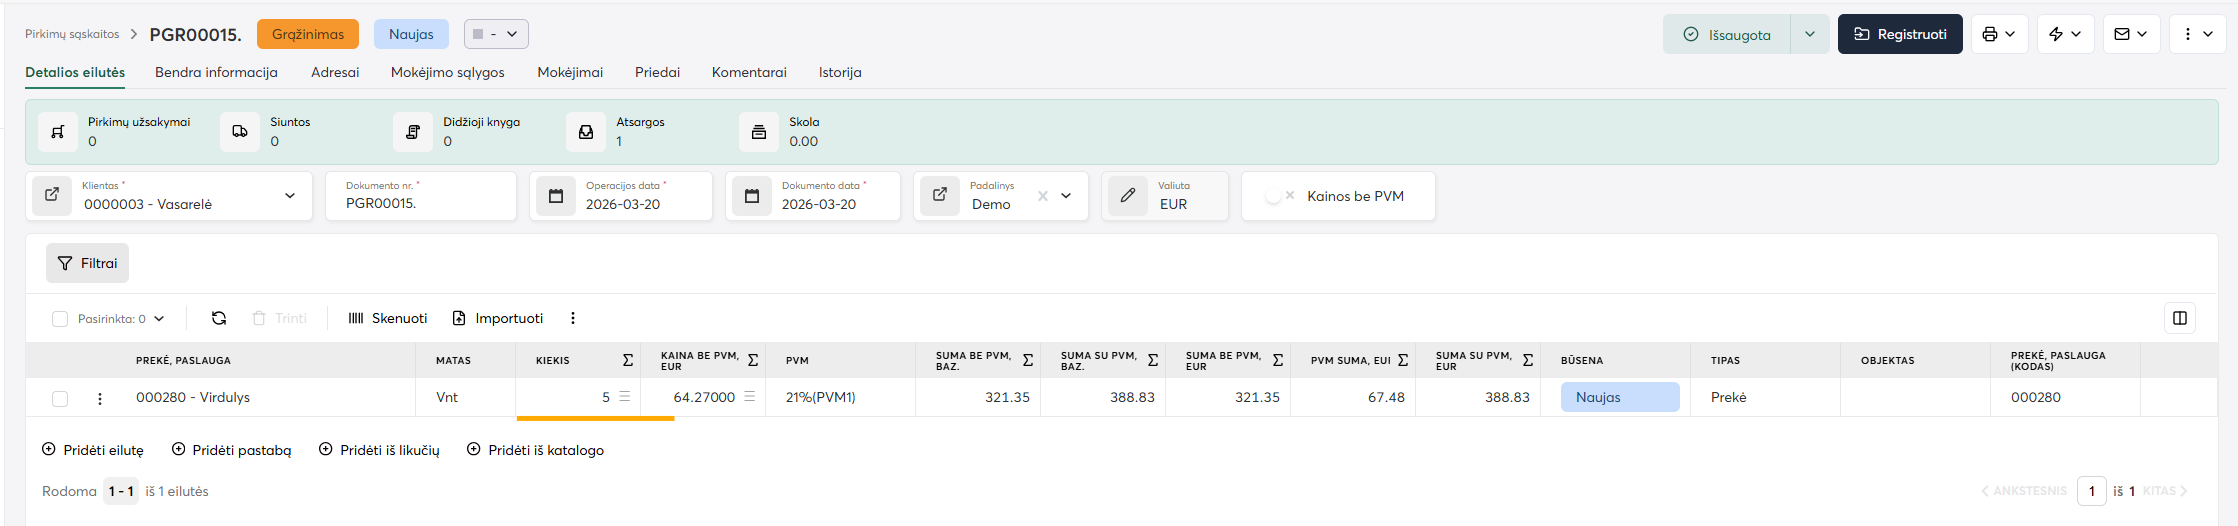Click Pridėti eilutę to add row

click(93, 450)
